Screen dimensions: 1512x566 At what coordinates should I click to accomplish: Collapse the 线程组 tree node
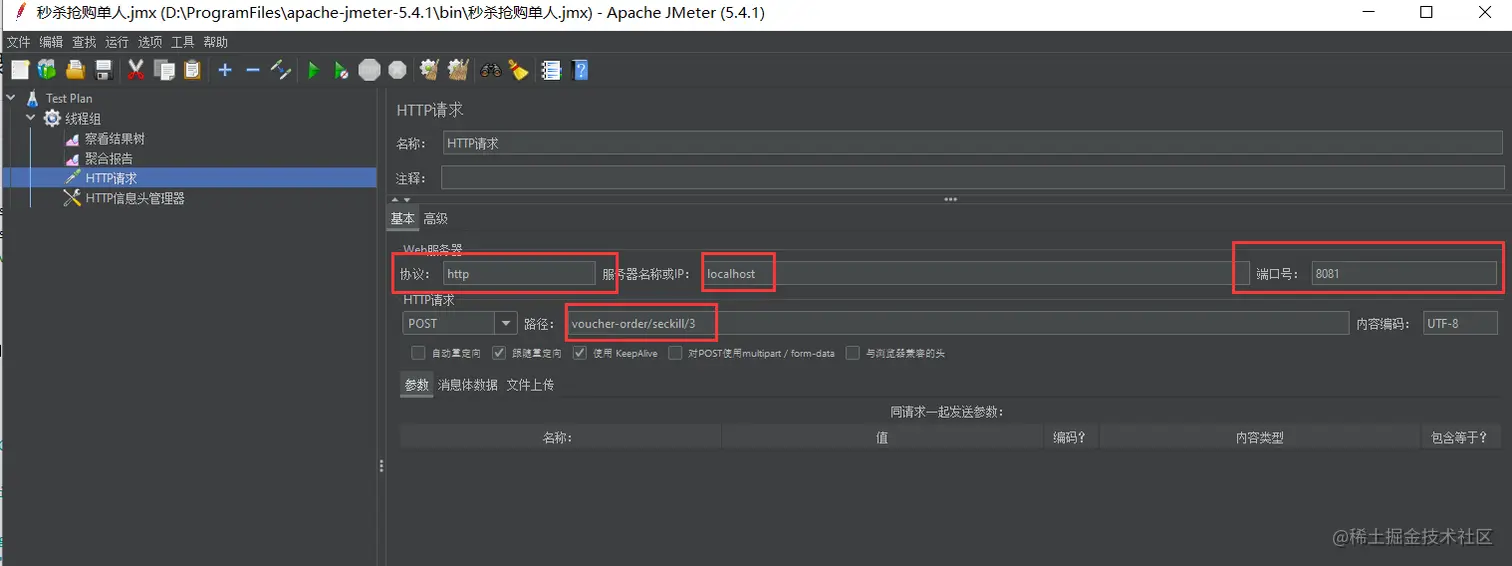31,118
